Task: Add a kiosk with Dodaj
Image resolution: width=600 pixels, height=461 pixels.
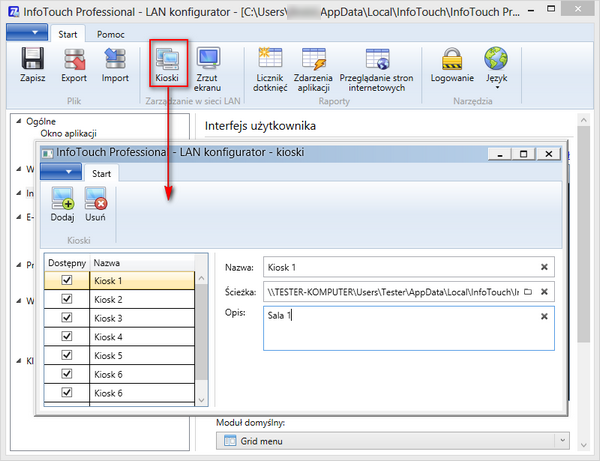Action: point(62,204)
